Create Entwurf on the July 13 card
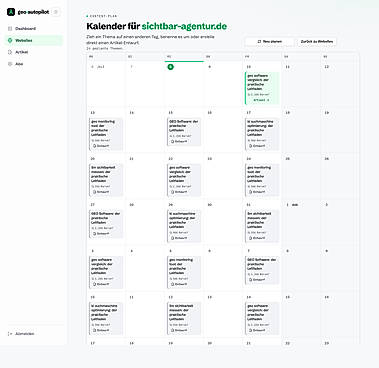 coord(101,146)
